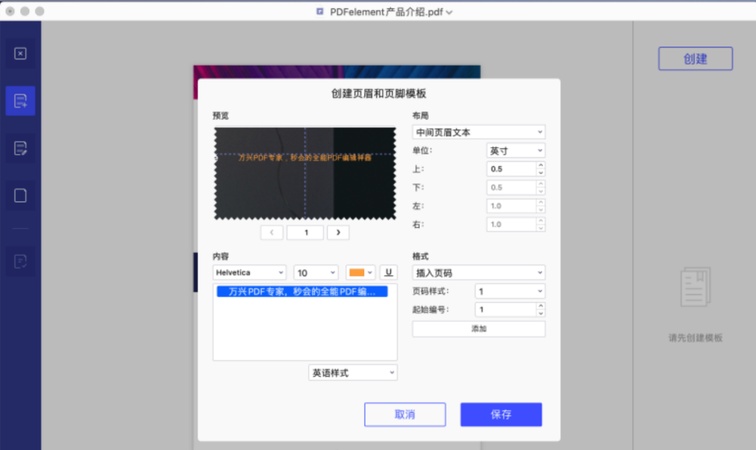
Task: Click the header preview thumbnail
Action: tap(305, 173)
